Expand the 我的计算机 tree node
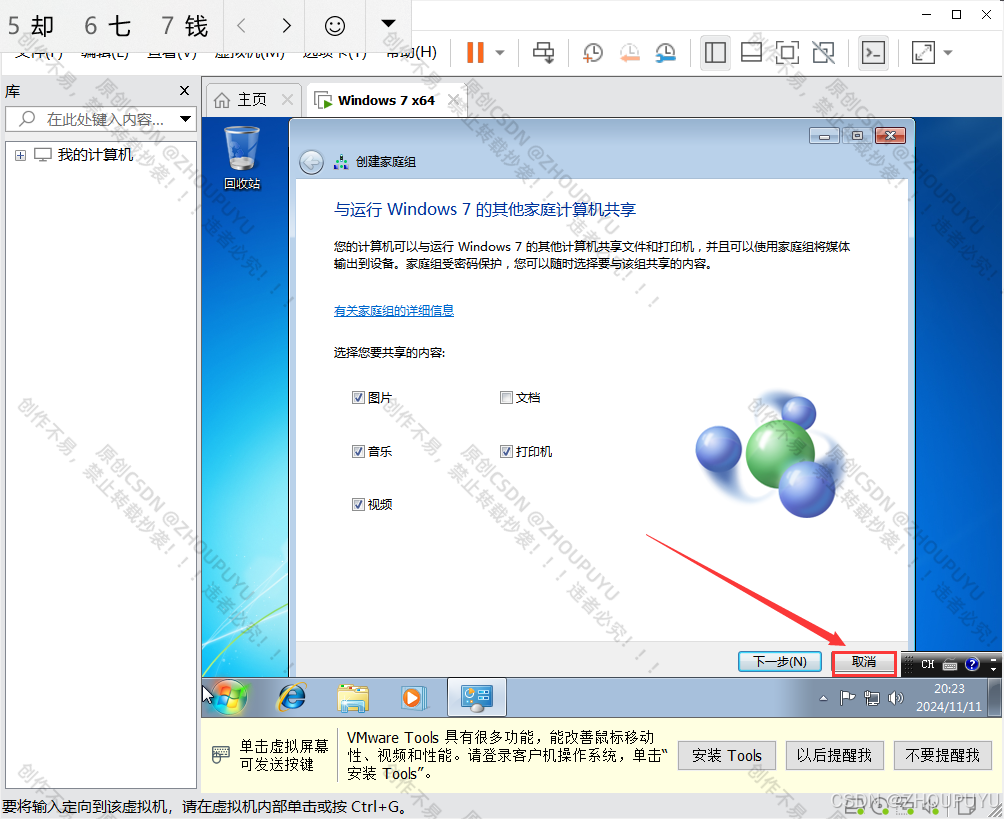This screenshot has height=819, width=1004. (20, 155)
